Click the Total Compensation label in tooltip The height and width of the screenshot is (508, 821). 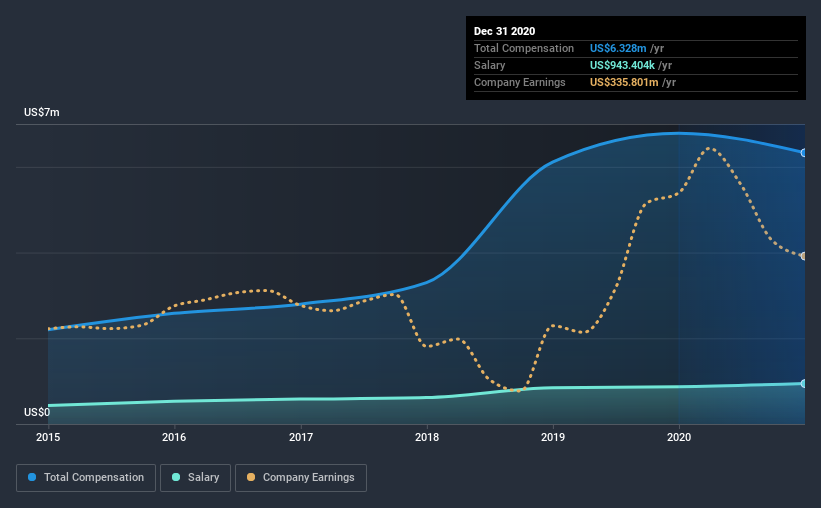524,48
